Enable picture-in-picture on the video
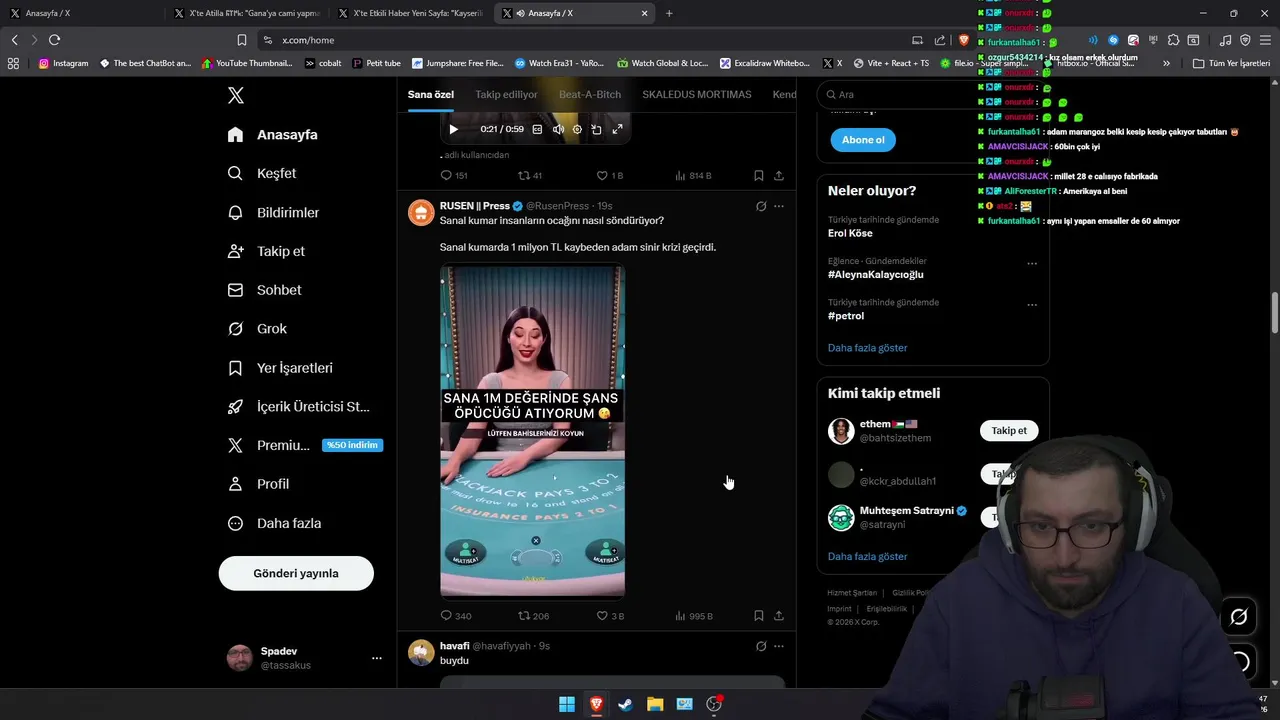The image size is (1280, 720). (596, 129)
